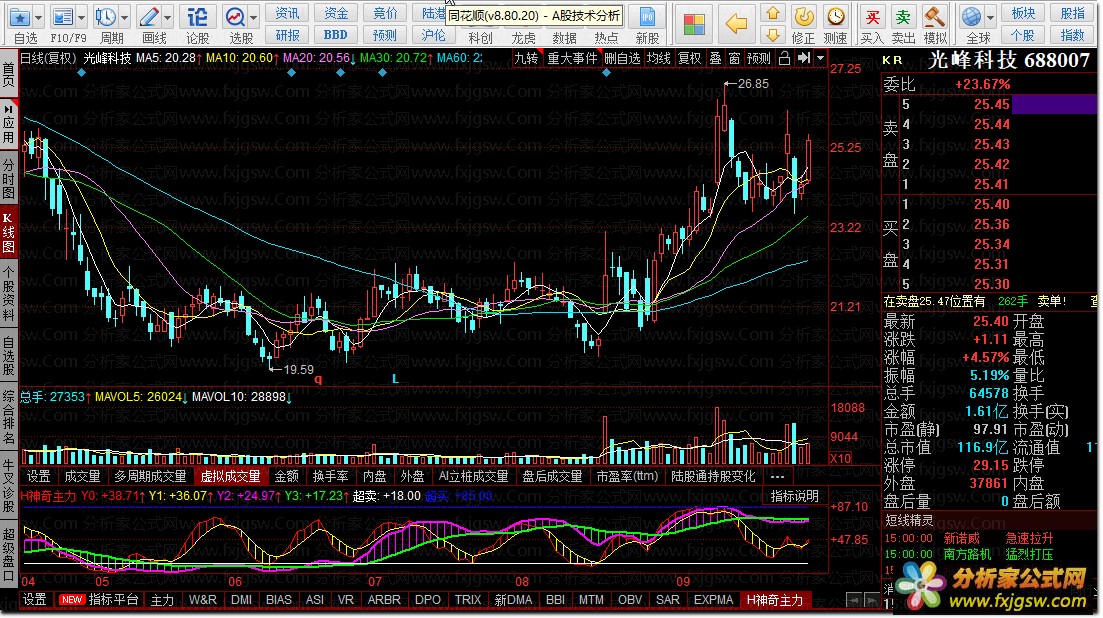Open 板块 sector button

pos(1024,13)
